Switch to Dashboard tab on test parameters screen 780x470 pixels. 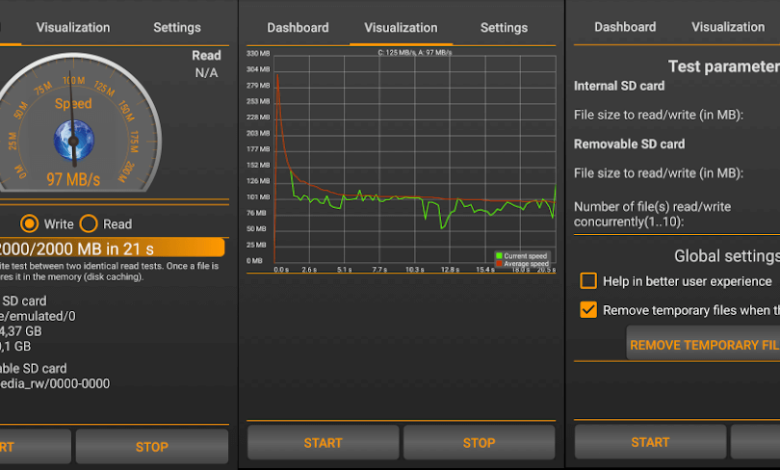click(x=625, y=27)
